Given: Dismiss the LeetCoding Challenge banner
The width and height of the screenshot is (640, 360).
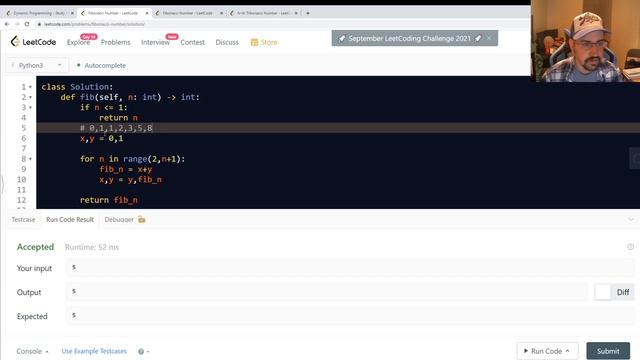Looking at the screenshot, I should 489,38.
